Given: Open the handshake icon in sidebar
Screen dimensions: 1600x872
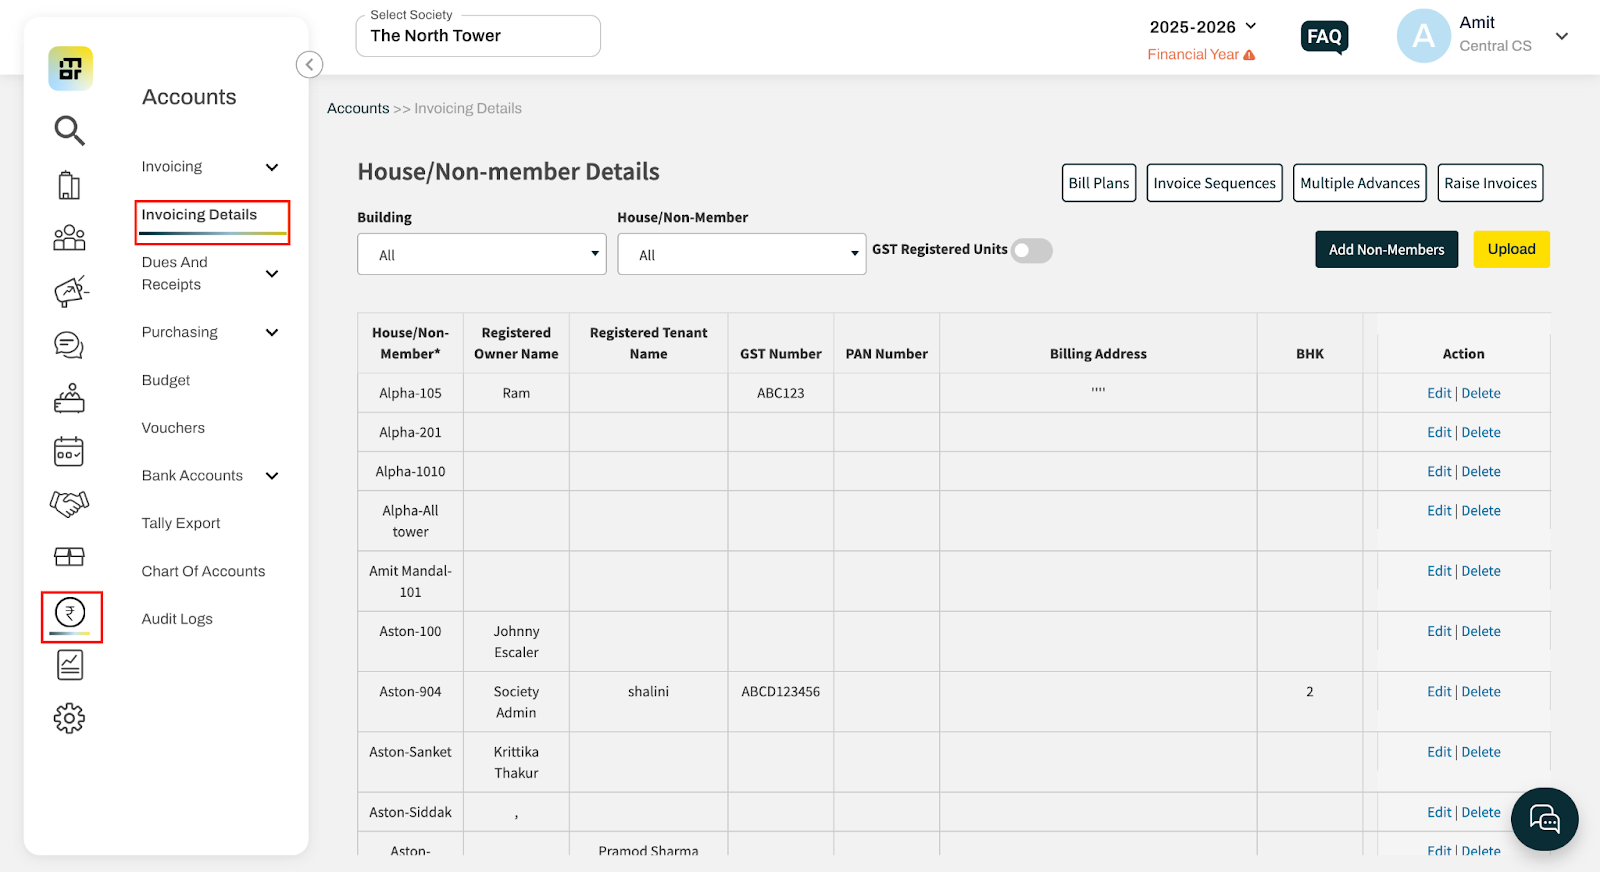Looking at the screenshot, I should [69, 503].
